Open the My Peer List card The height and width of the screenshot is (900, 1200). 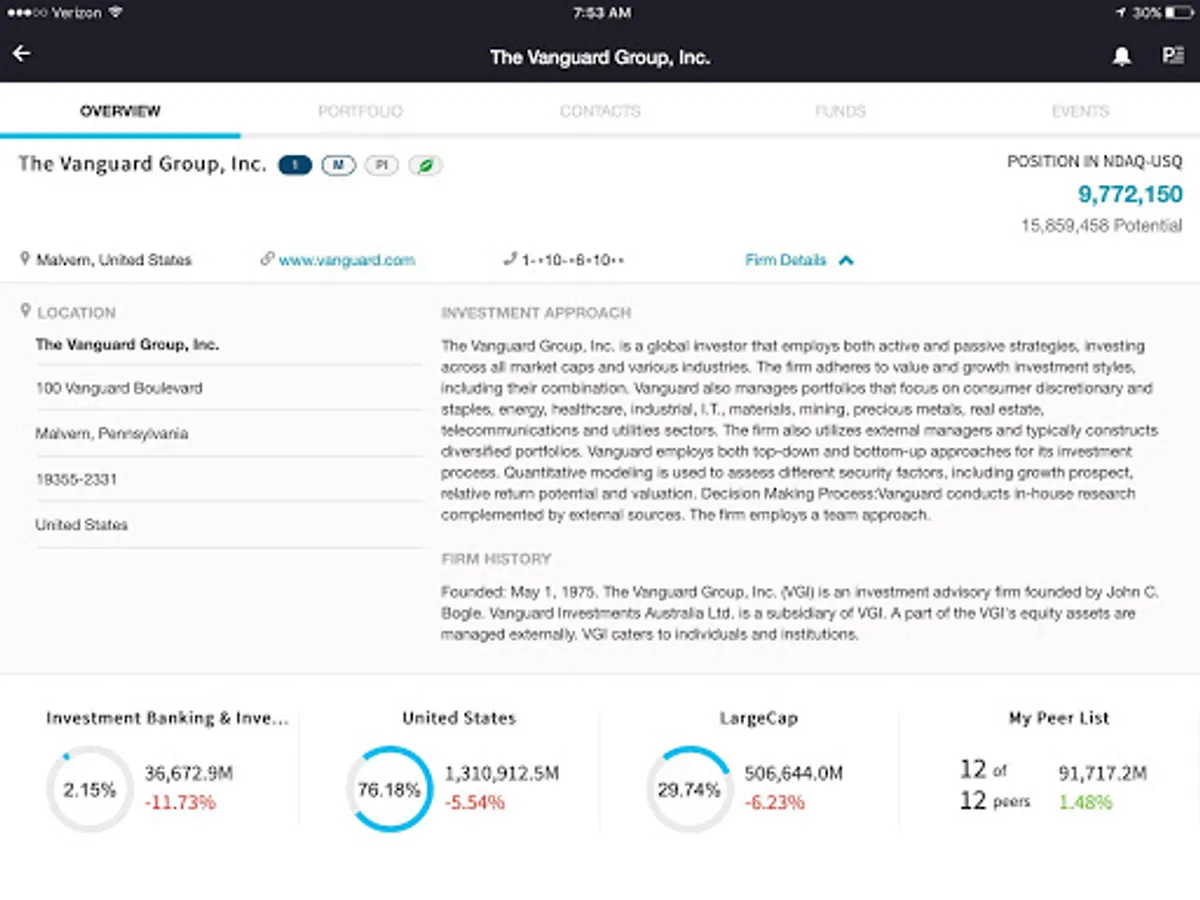1058,765
